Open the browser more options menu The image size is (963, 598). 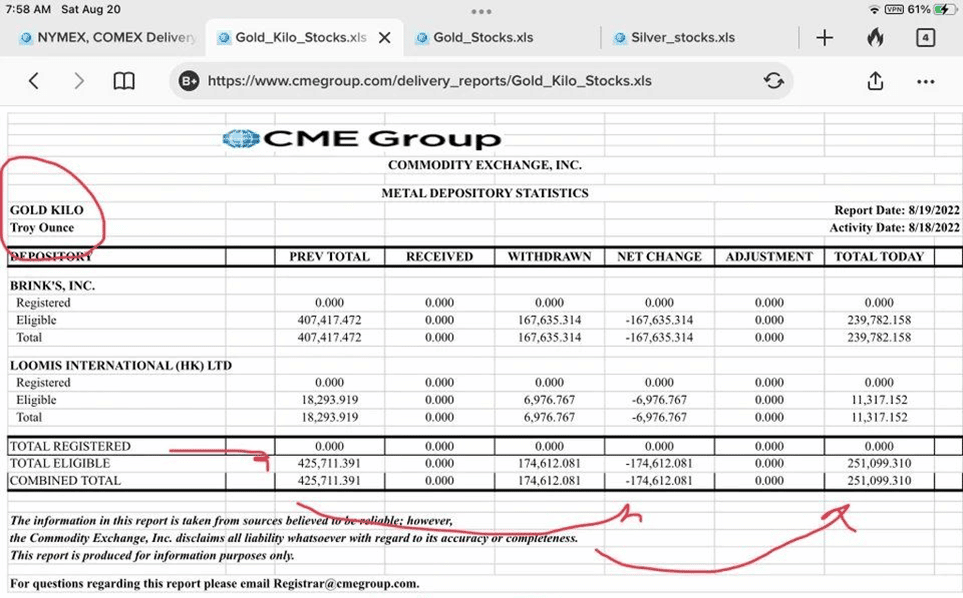click(x=926, y=82)
